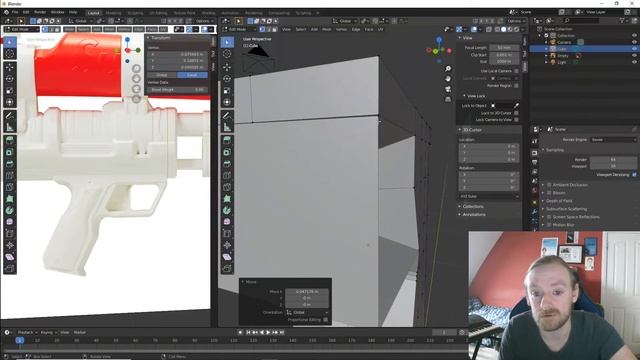The height and width of the screenshot is (360, 640).
Task: Open the Render Engine dropdown
Action: [x=613, y=140]
